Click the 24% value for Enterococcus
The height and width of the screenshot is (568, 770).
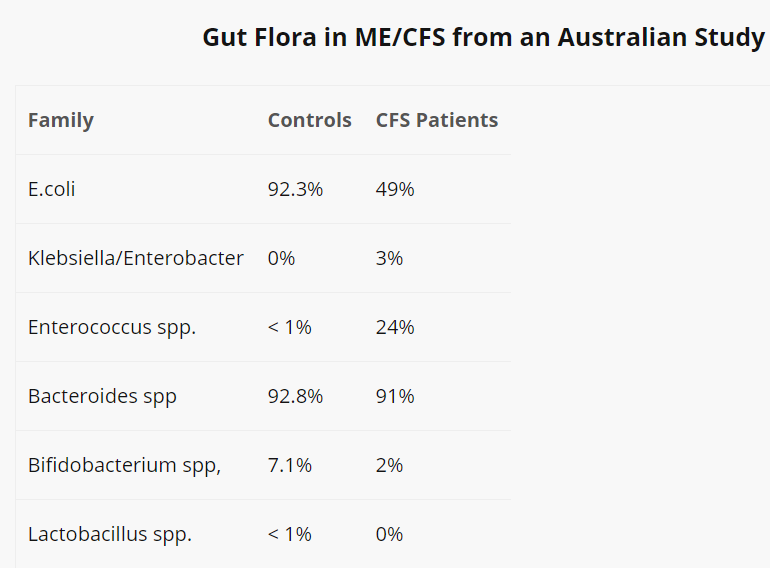[395, 327]
